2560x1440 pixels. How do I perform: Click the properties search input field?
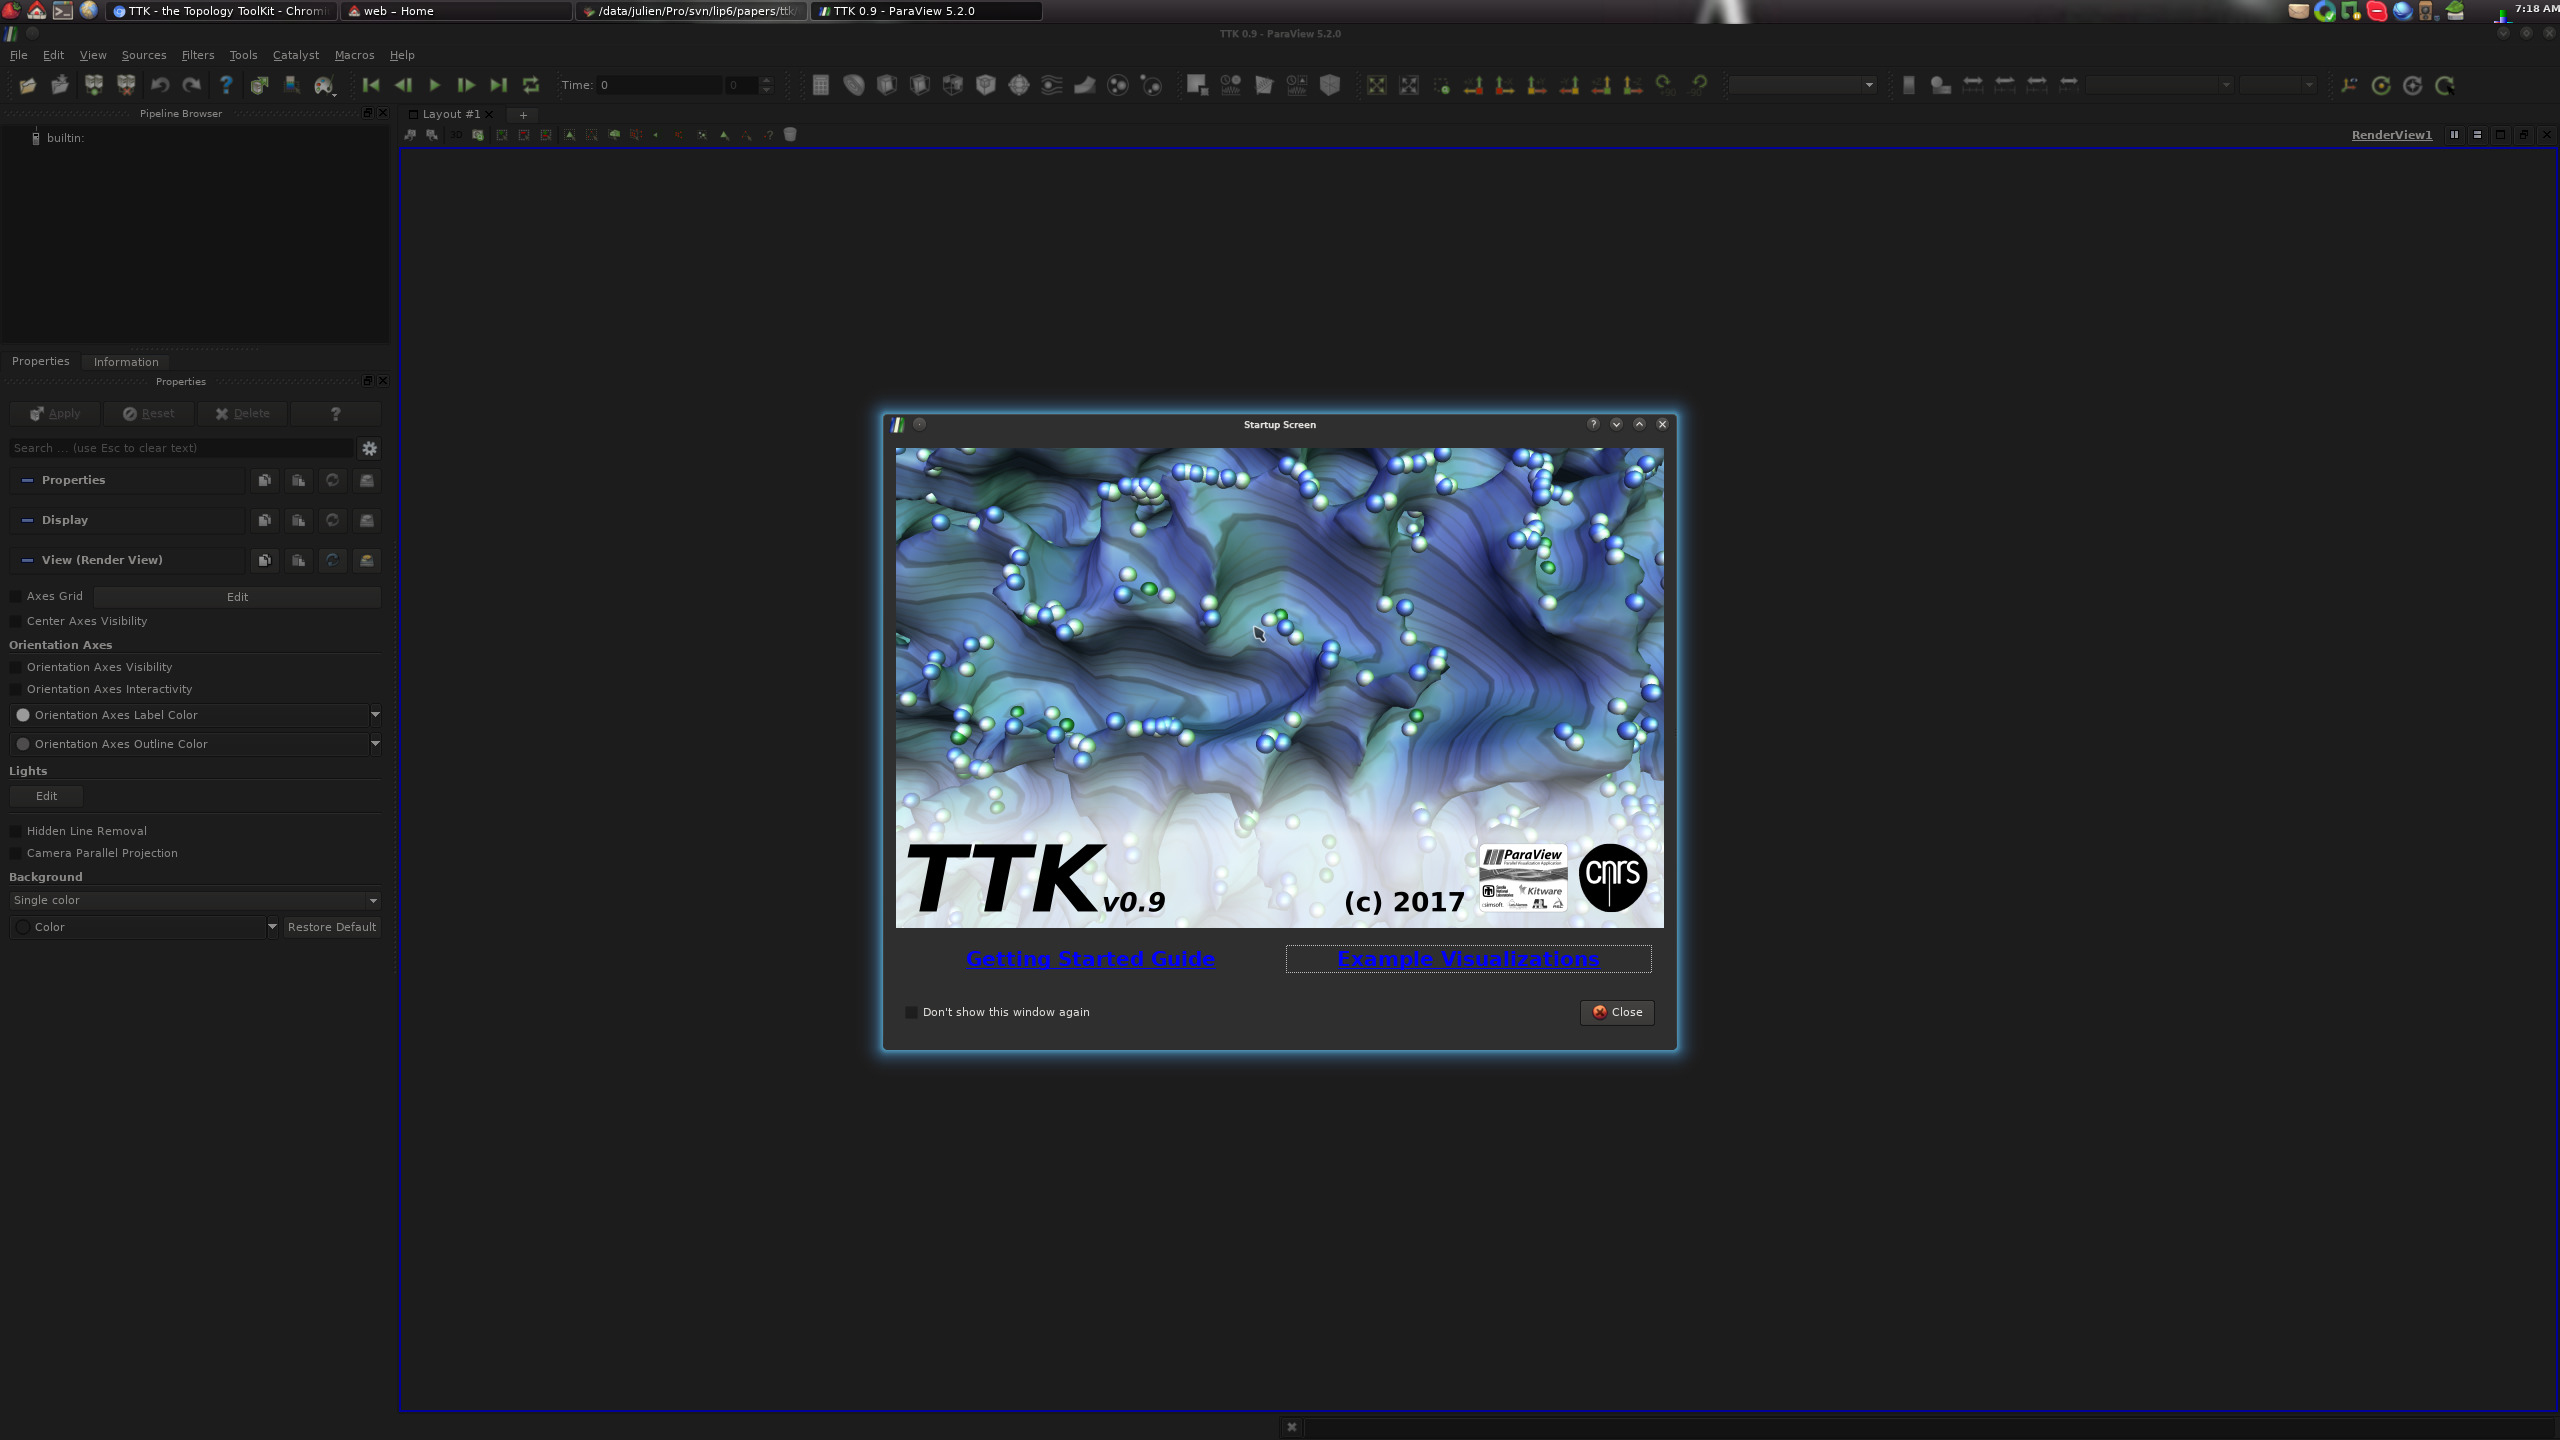tap(180, 448)
